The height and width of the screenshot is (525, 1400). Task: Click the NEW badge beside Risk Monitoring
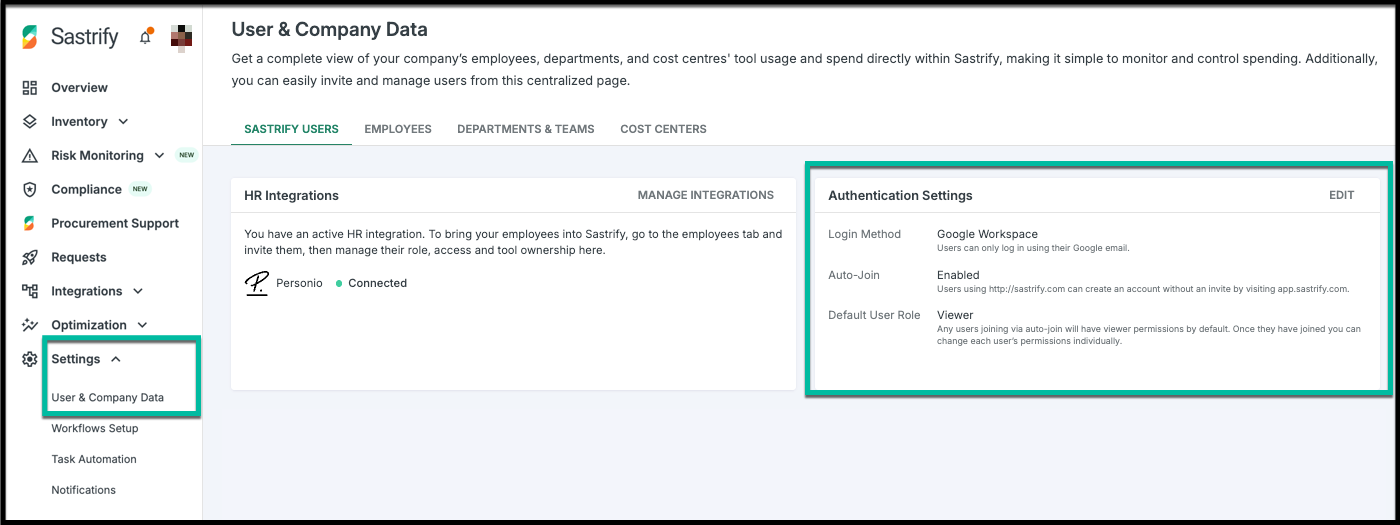point(186,156)
